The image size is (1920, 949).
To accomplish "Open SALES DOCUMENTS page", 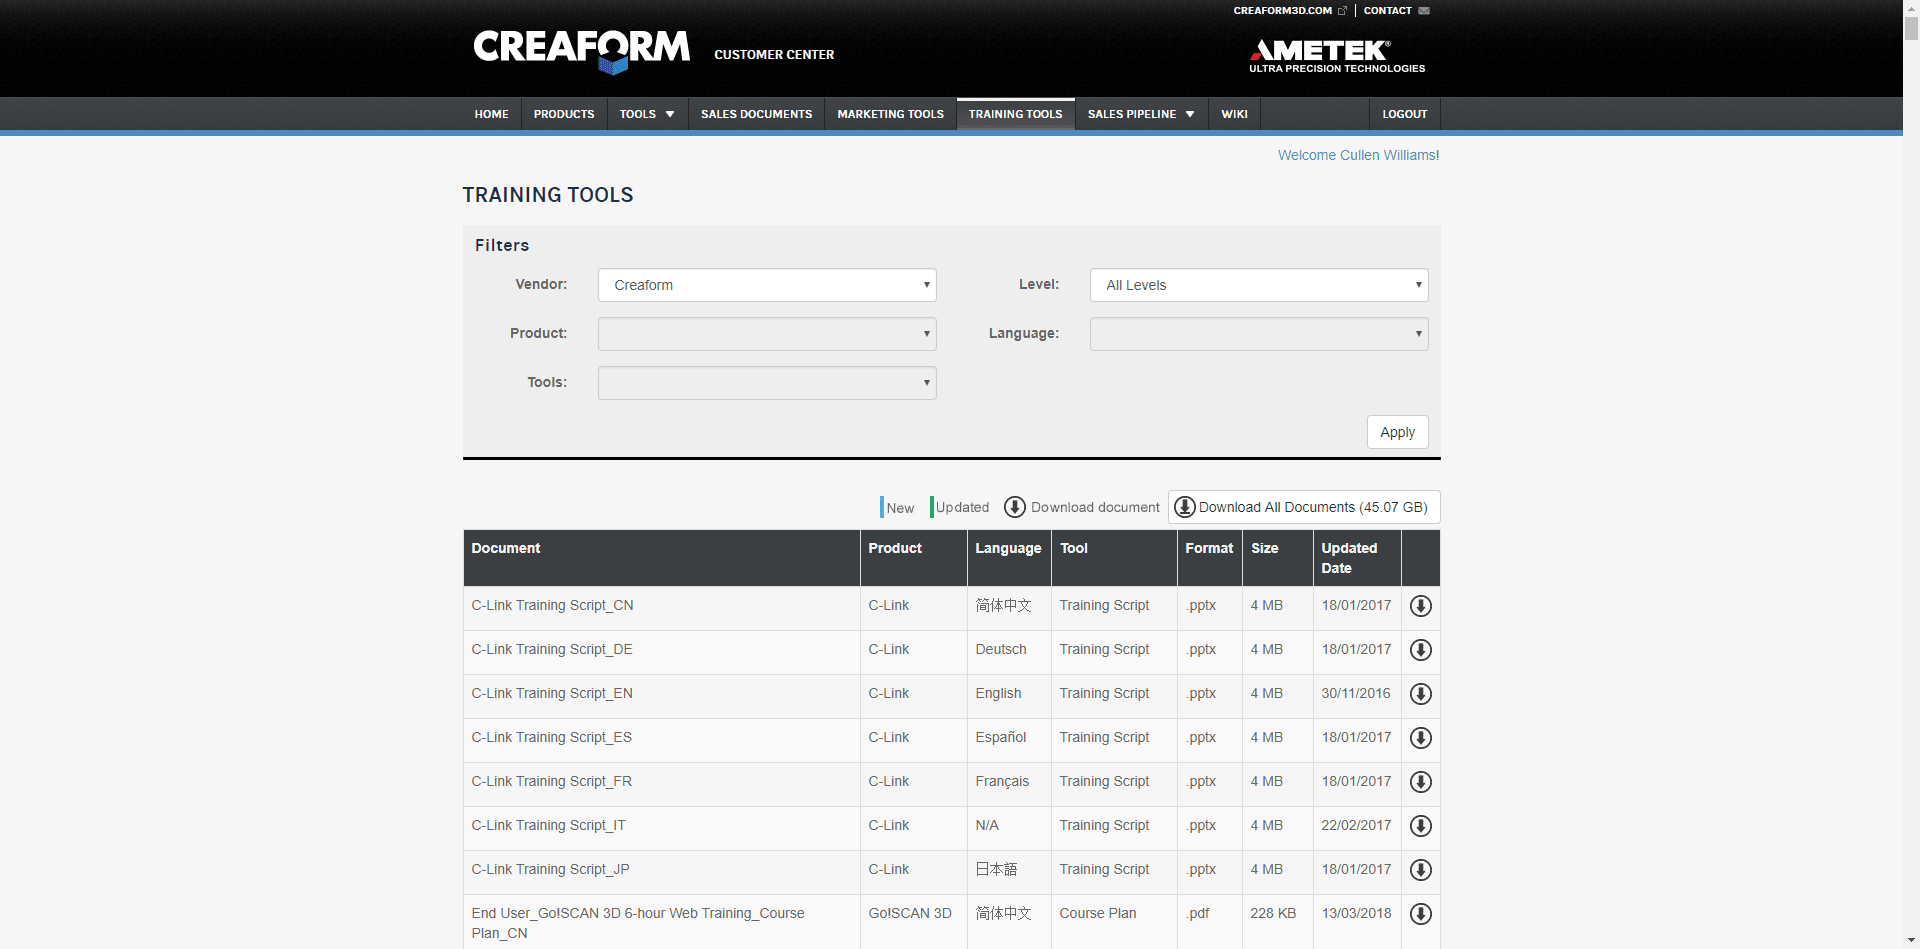I will tap(756, 114).
